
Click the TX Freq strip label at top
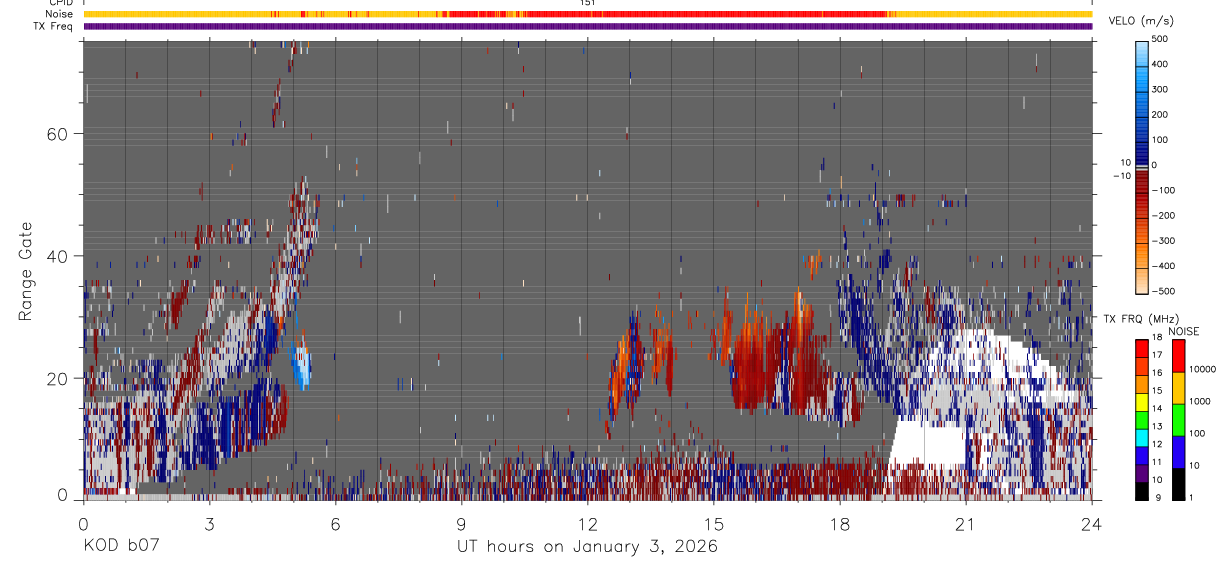click(54, 26)
